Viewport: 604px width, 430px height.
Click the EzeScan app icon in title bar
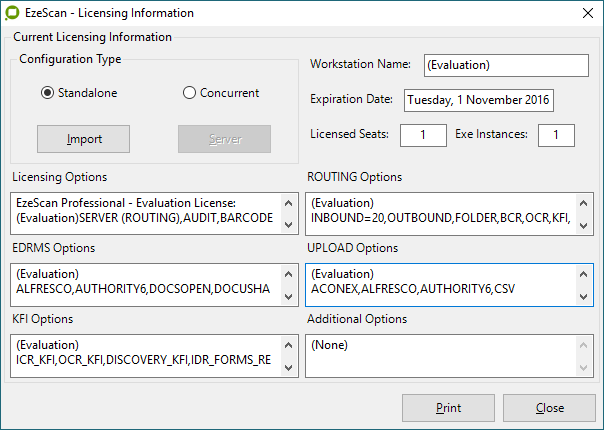(14, 14)
